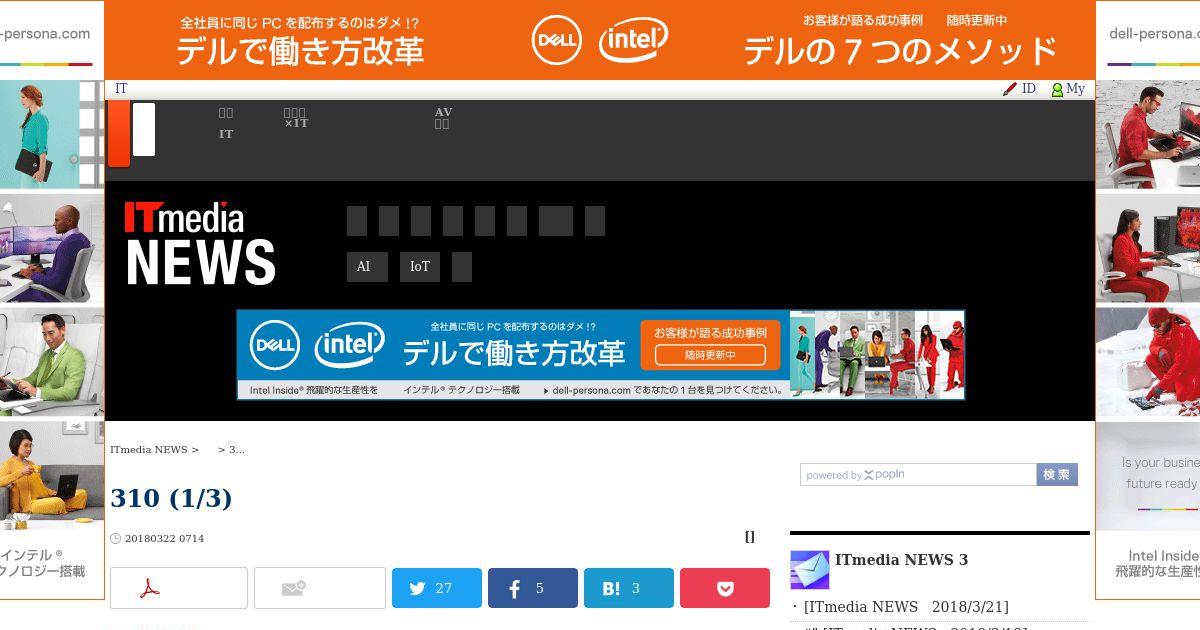Image resolution: width=1200 pixels, height=630 pixels.
Task: Click the dell-persona.com label on the right ad
Action: 1154,33
